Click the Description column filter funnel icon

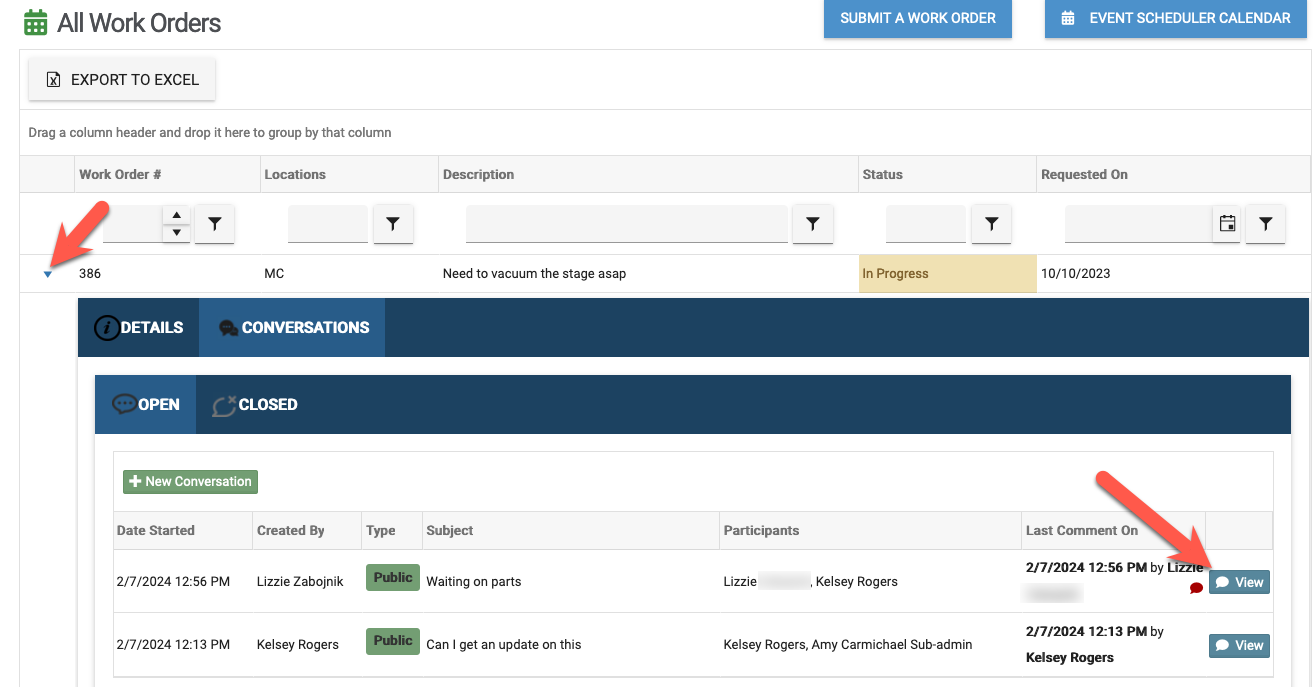pyautogui.click(x=812, y=225)
